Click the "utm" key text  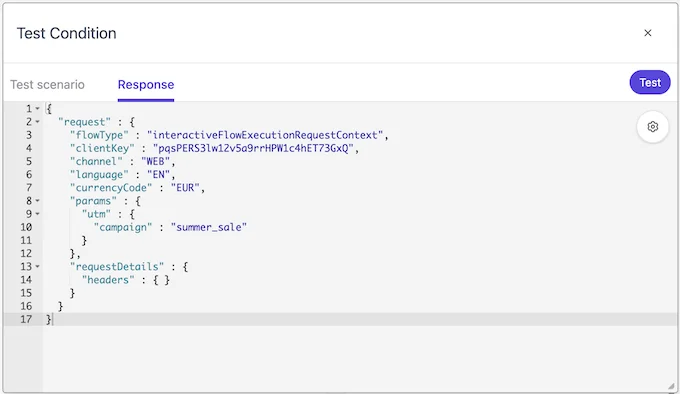coord(96,214)
